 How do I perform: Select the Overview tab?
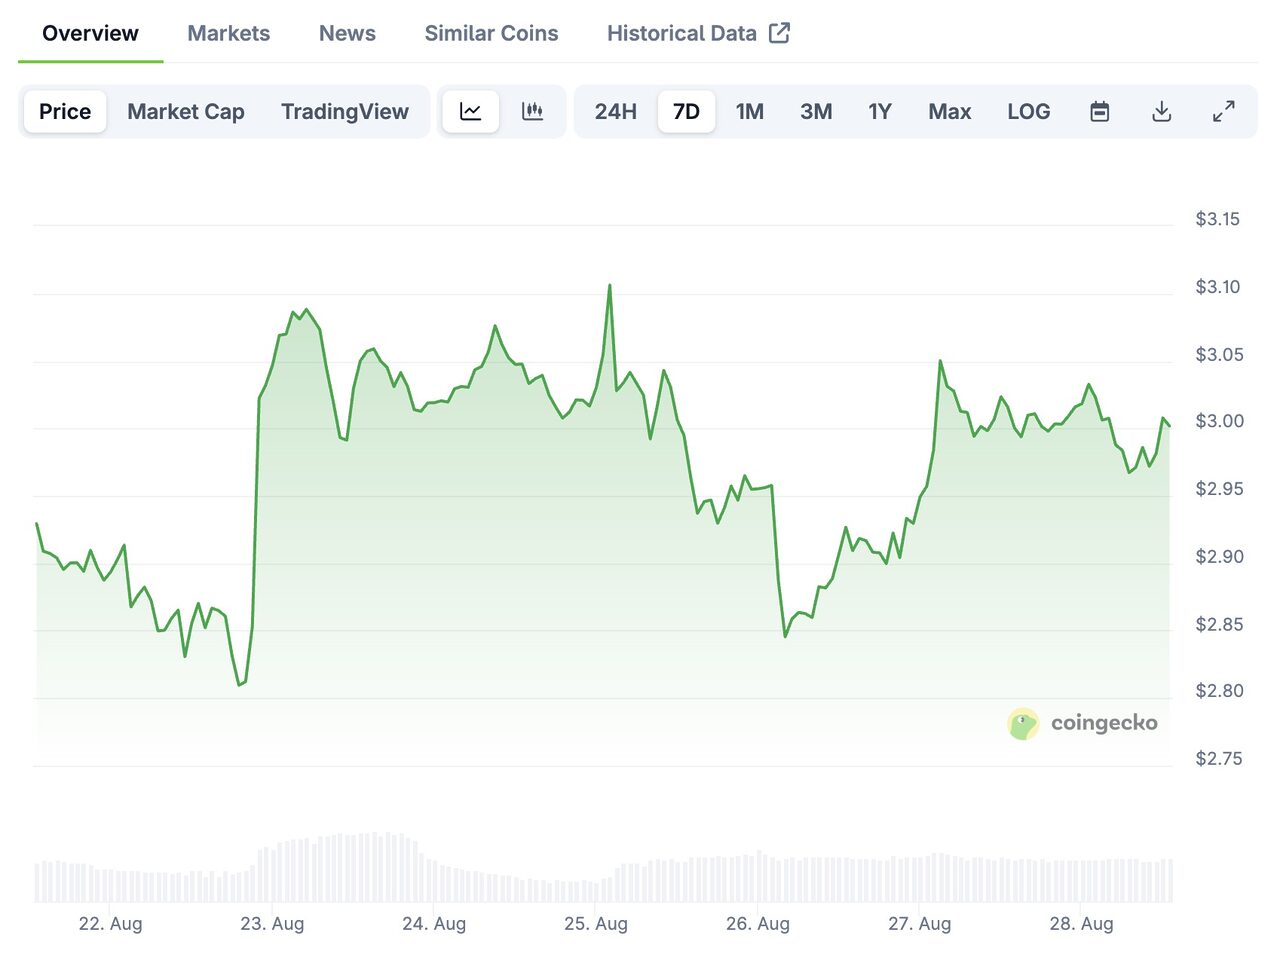[x=89, y=32]
